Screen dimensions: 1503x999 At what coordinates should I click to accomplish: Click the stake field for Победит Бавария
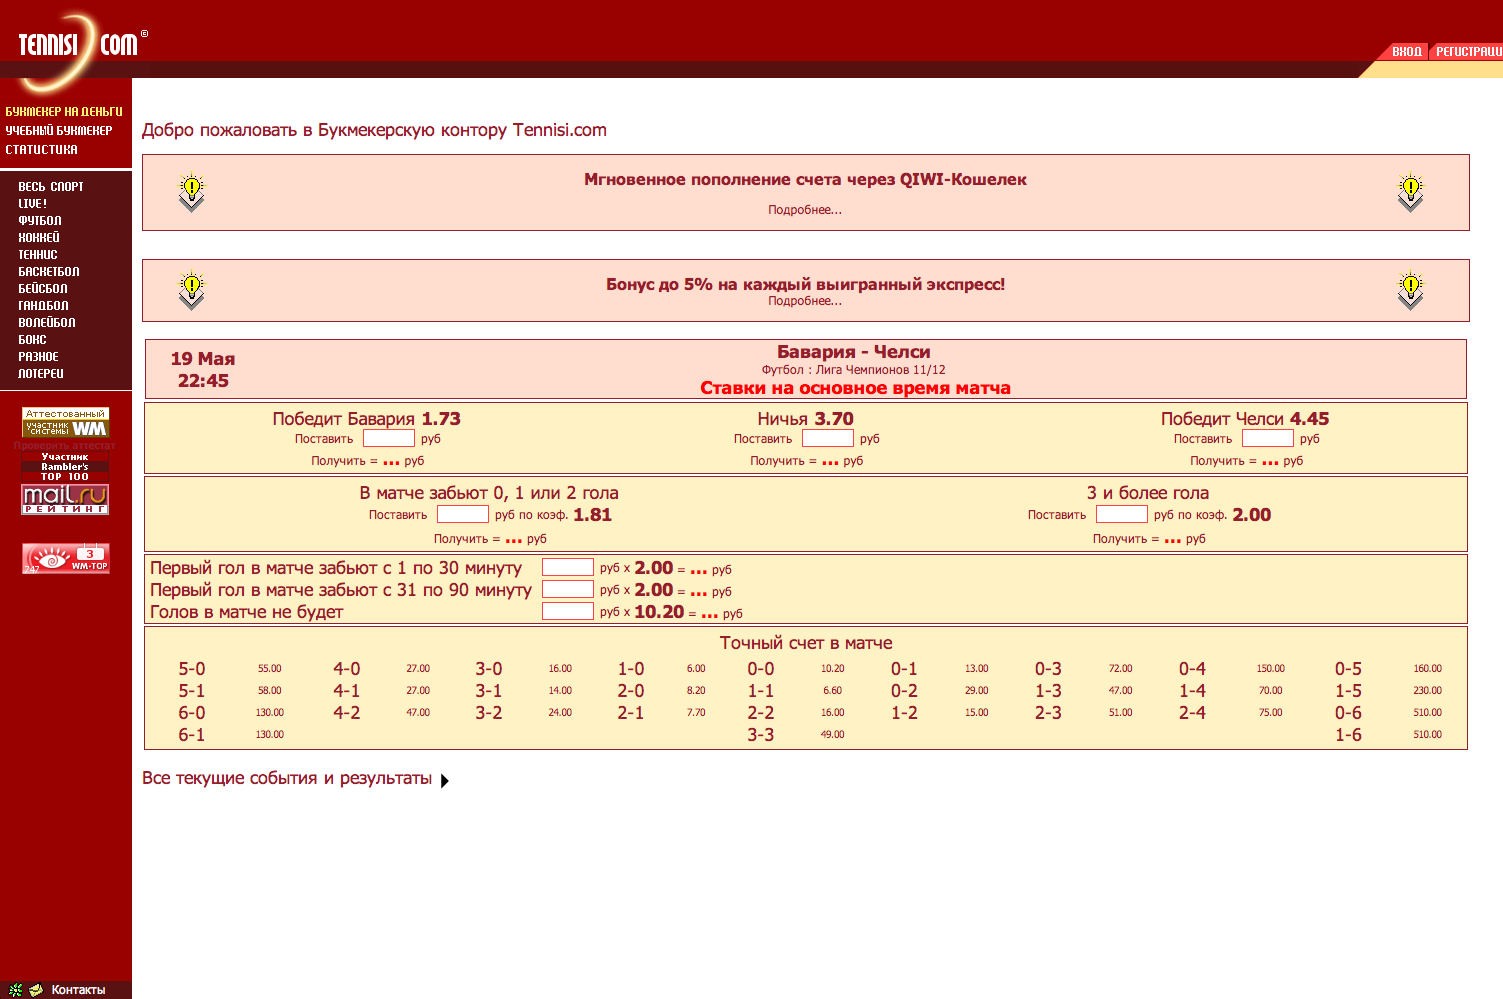tap(388, 438)
